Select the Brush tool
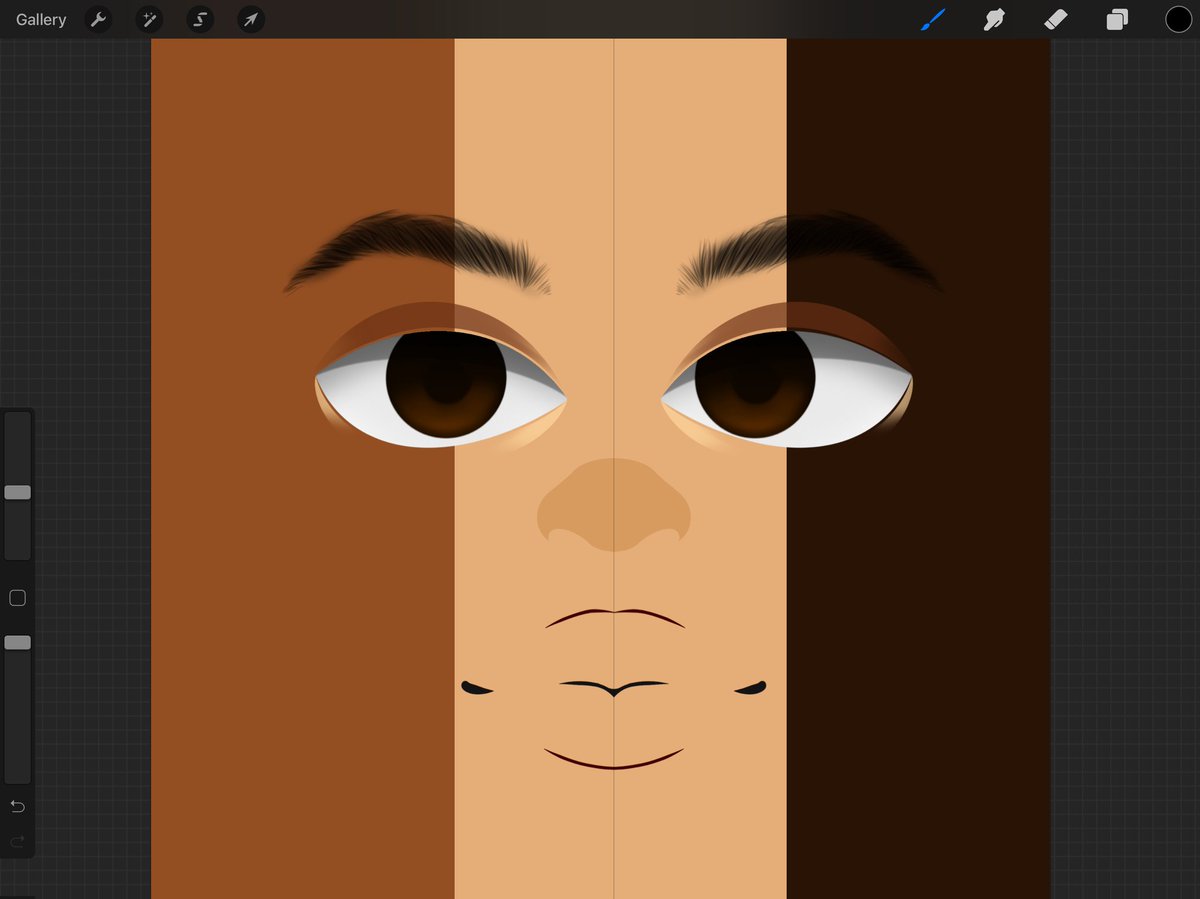Image resolution: width=1200 pixels, height=899 pixels. point(933,19)
